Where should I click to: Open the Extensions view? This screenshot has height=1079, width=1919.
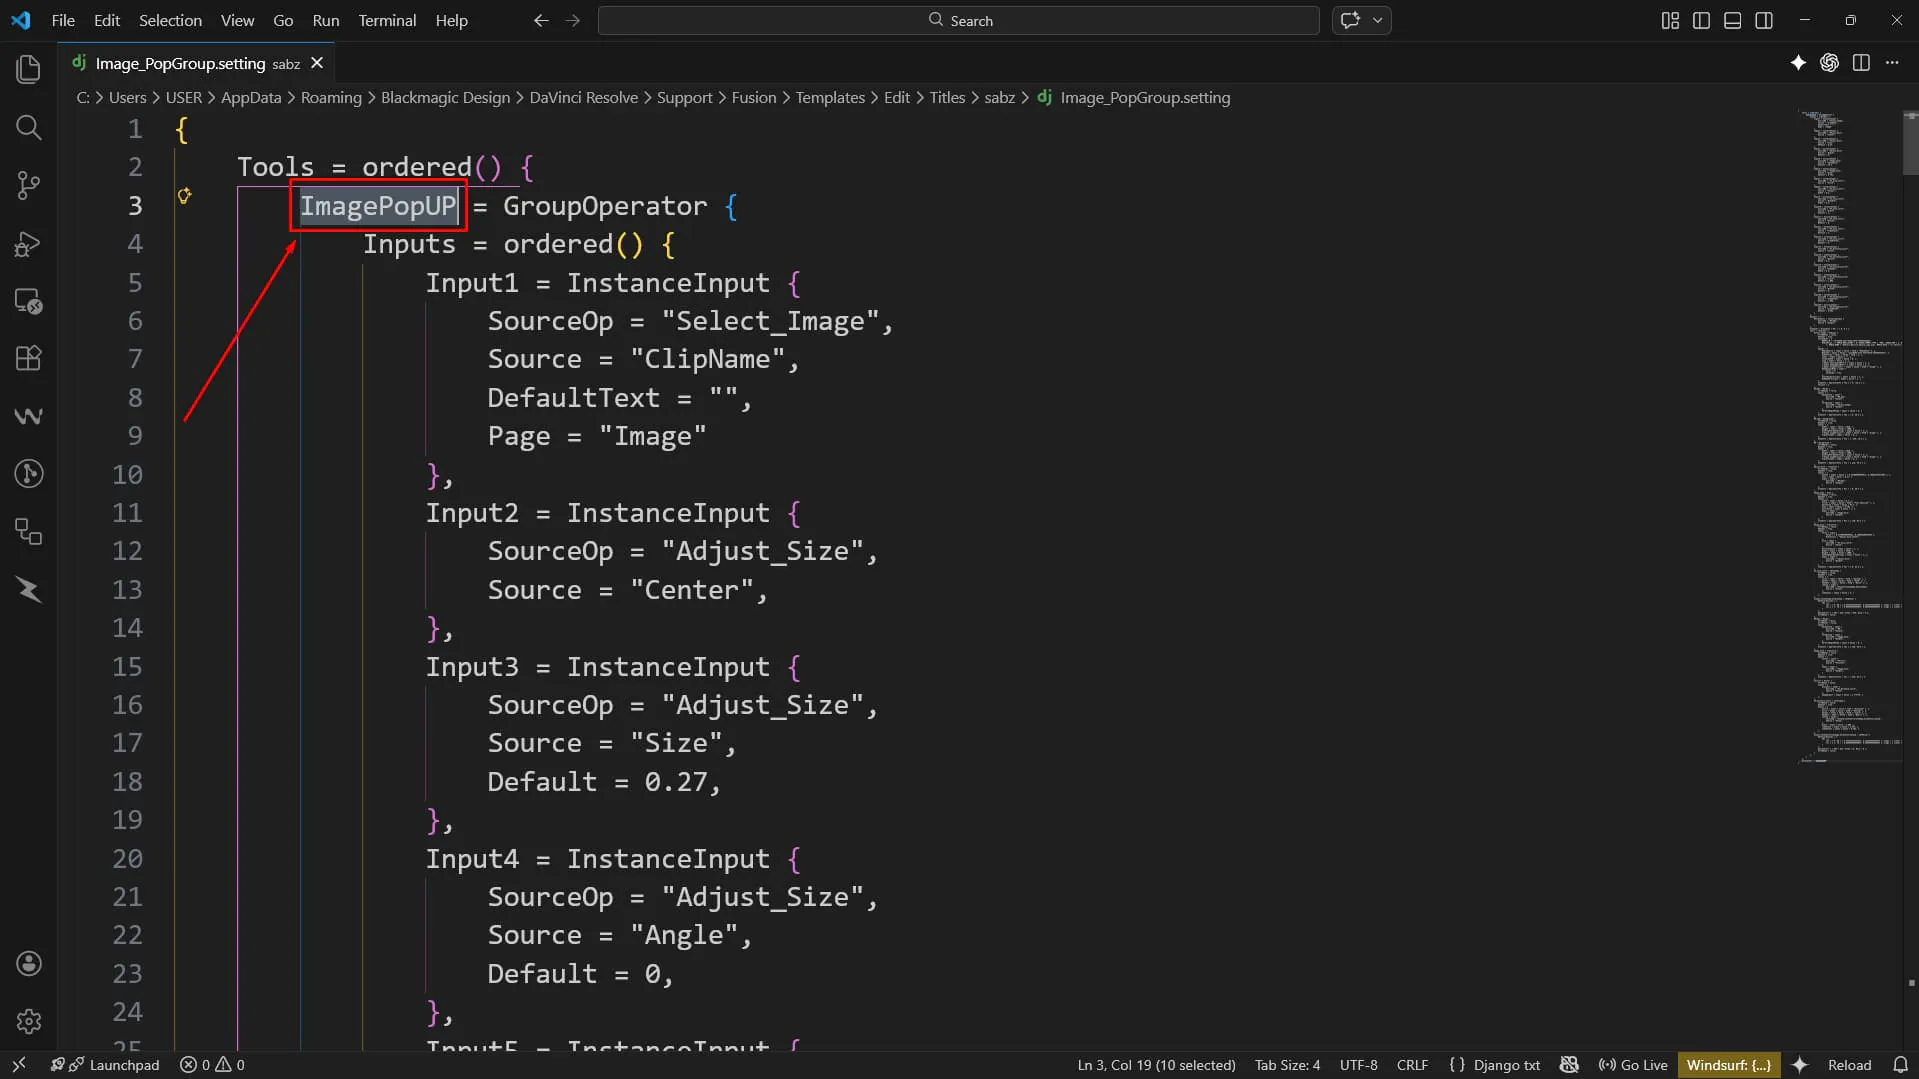click(x=28, y=358)
